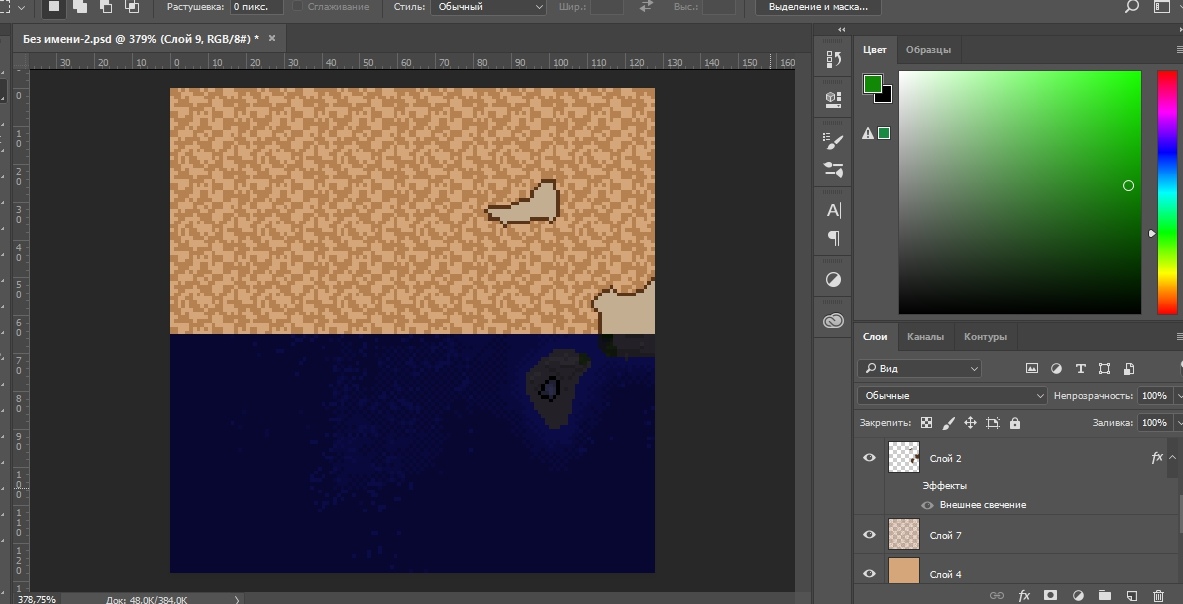Switch to the Контуры tab
This screenshot has width=1183, height=604.
[x=985, y=337]
